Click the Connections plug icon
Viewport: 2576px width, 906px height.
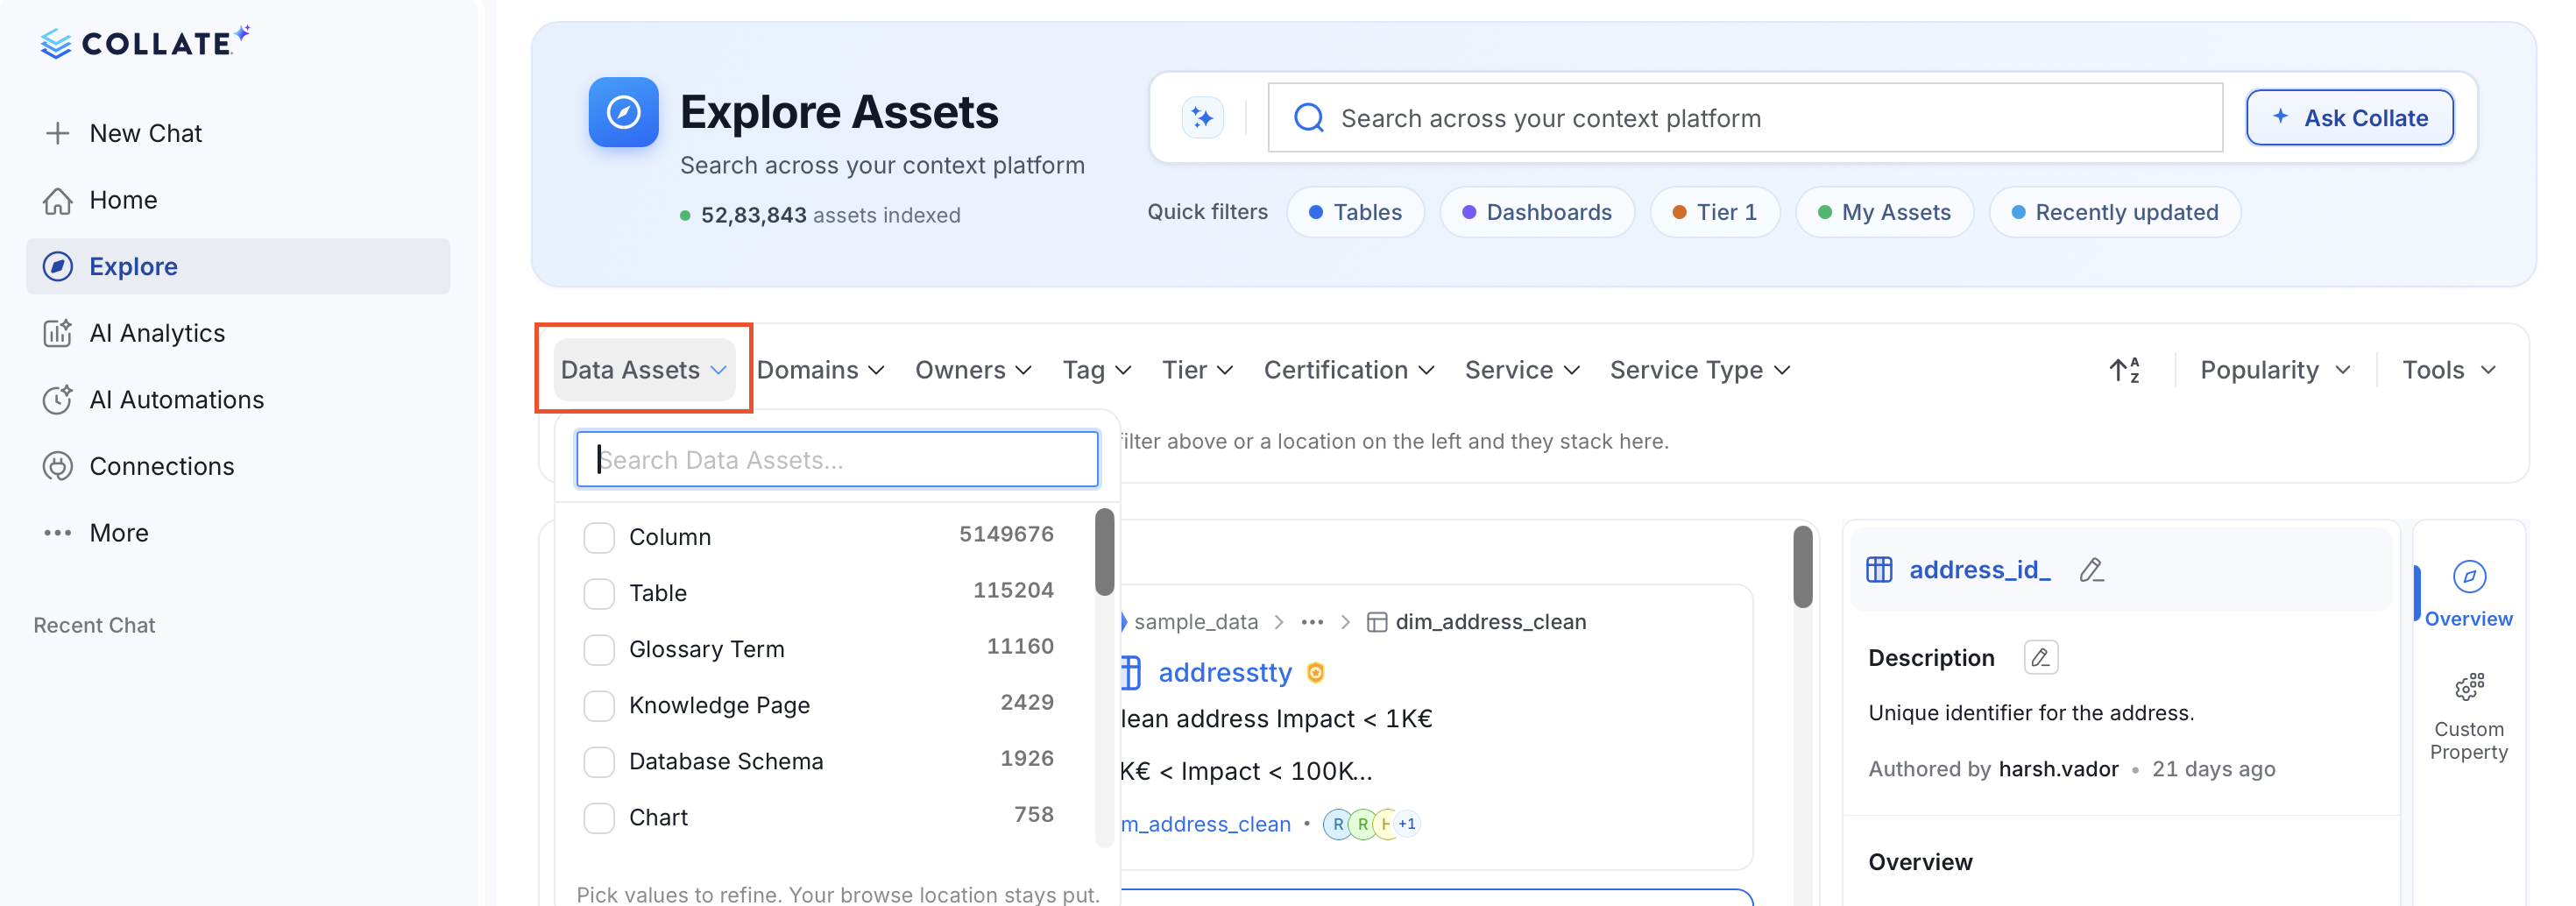click(58, 466)
